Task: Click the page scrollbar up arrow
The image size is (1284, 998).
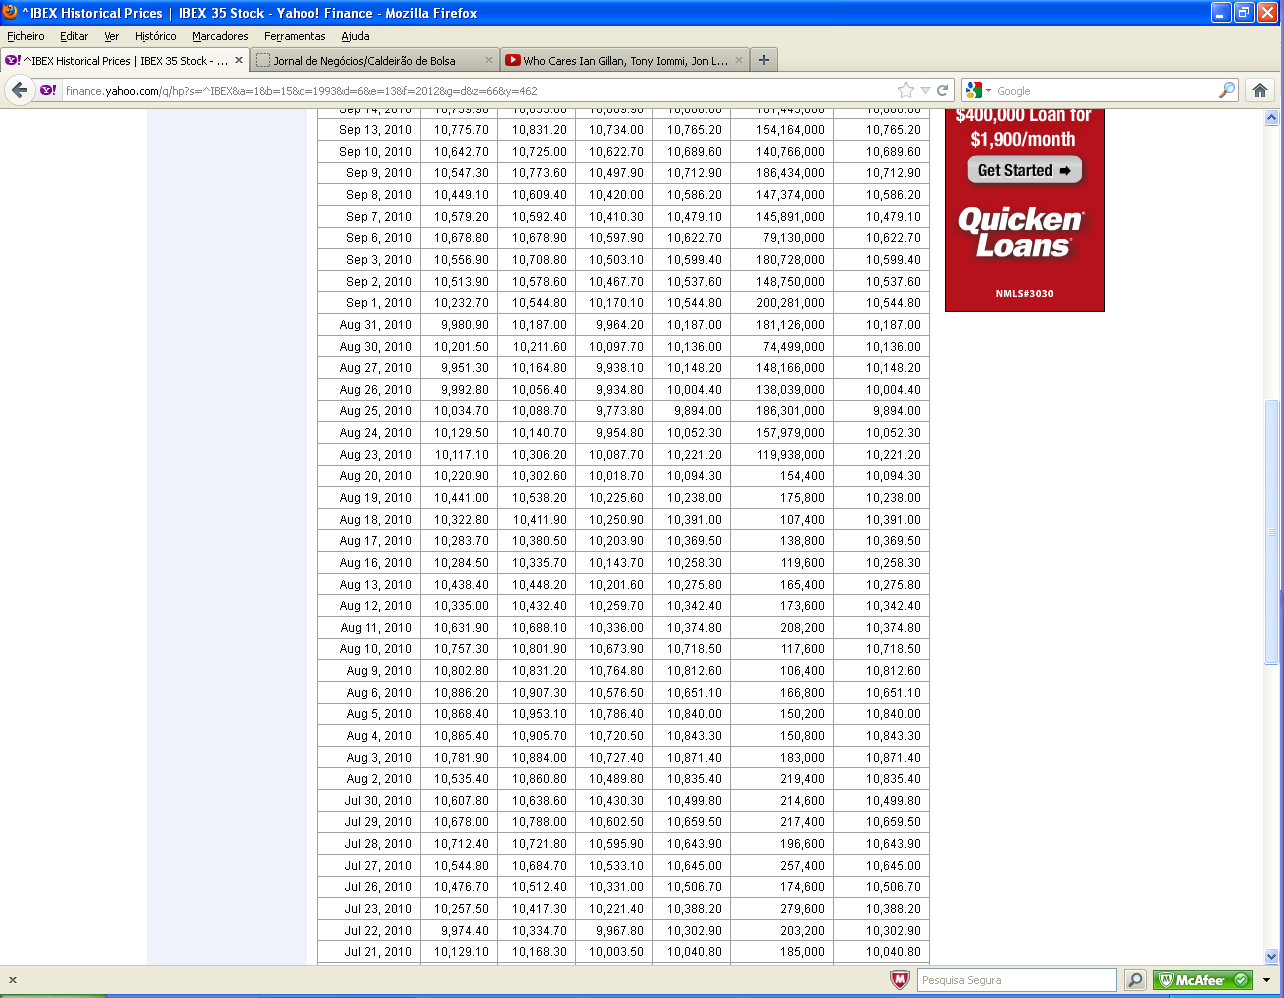Action: pyautogui.click(x=1272, y=117)
